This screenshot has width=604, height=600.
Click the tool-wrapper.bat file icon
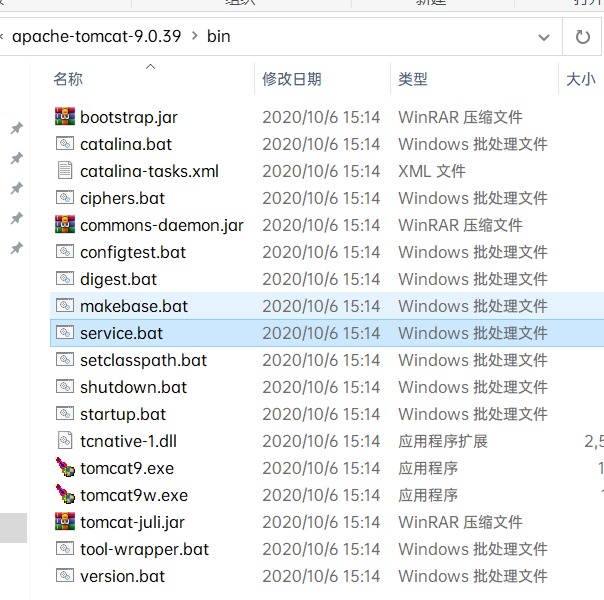pos(65,548)
